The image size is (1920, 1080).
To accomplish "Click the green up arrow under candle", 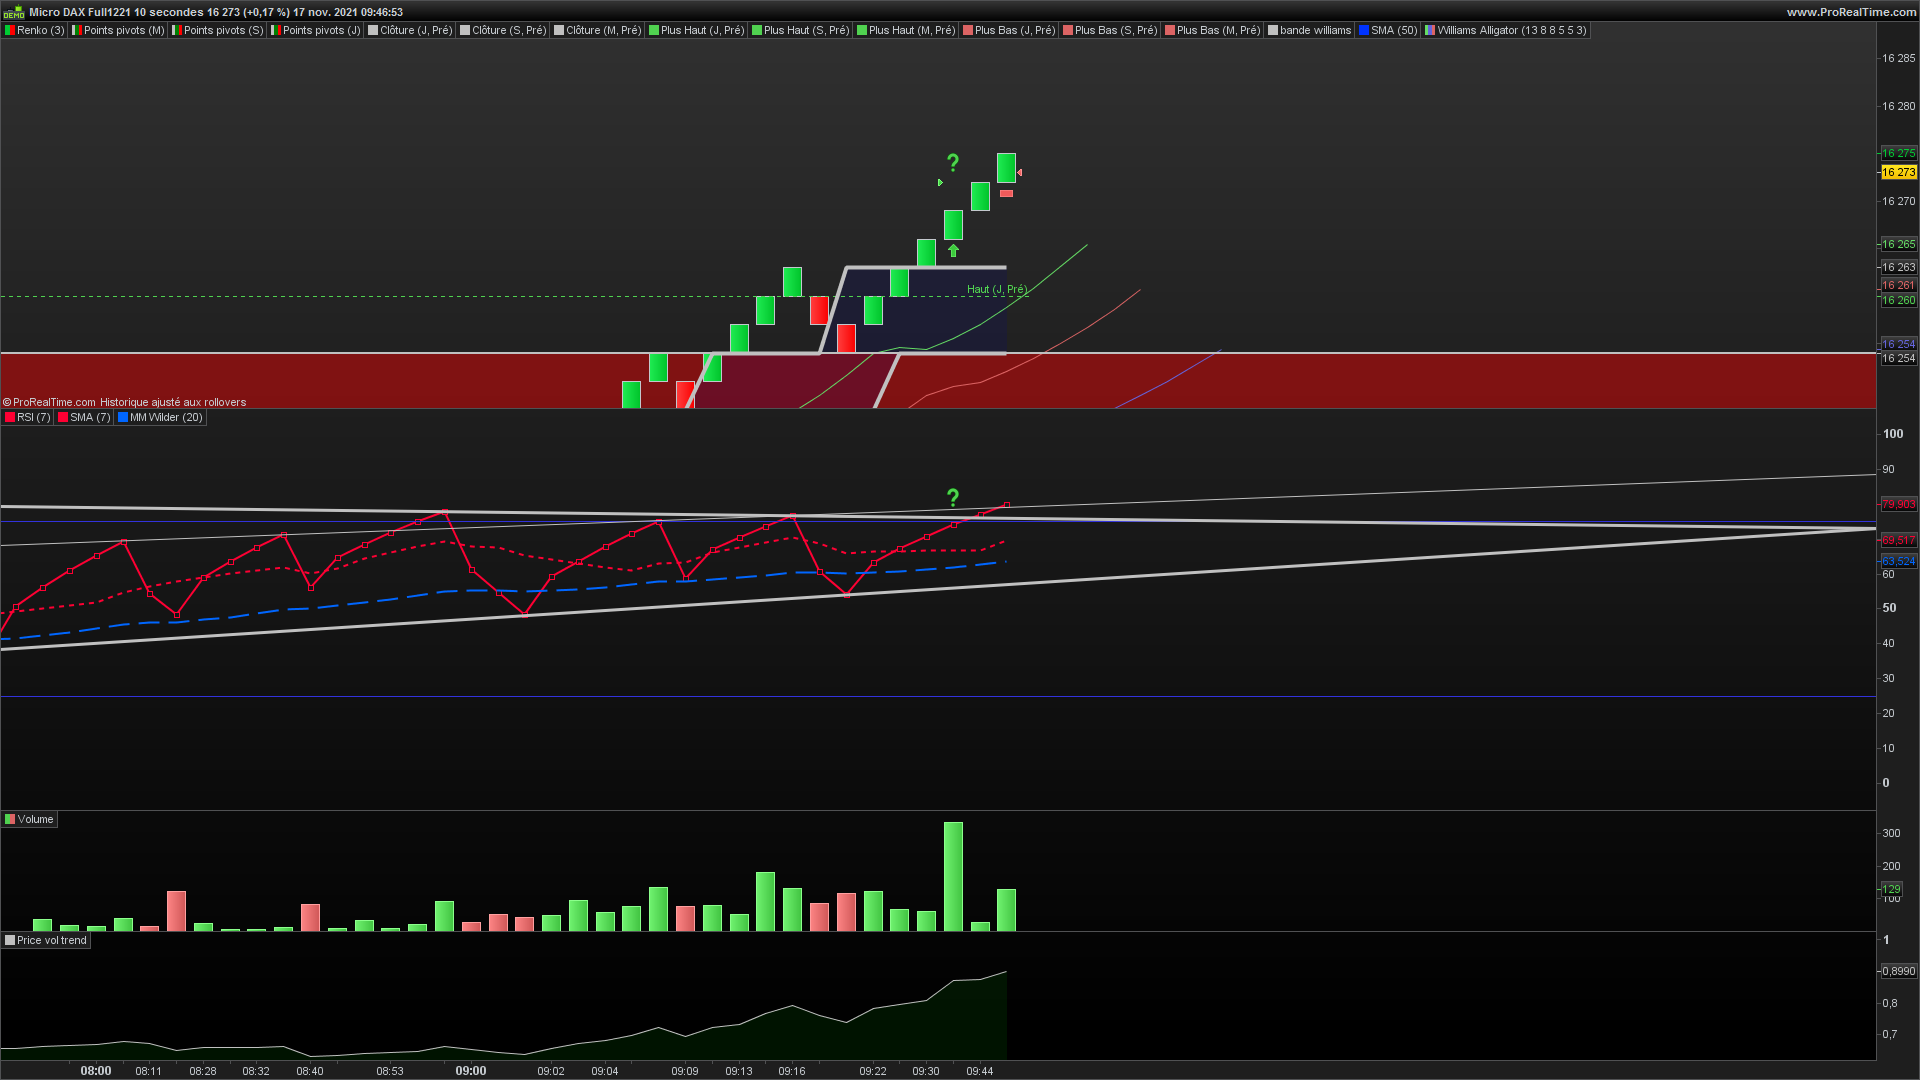I will (x=953, y=251).
